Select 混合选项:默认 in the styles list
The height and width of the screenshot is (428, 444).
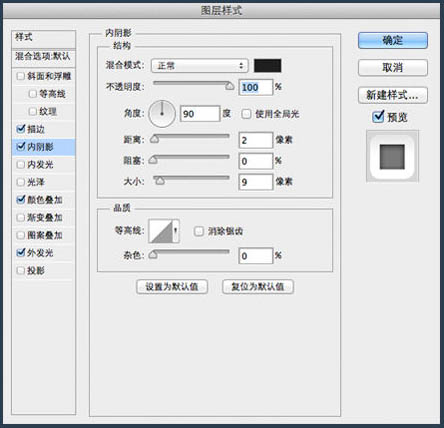[44, 57]
